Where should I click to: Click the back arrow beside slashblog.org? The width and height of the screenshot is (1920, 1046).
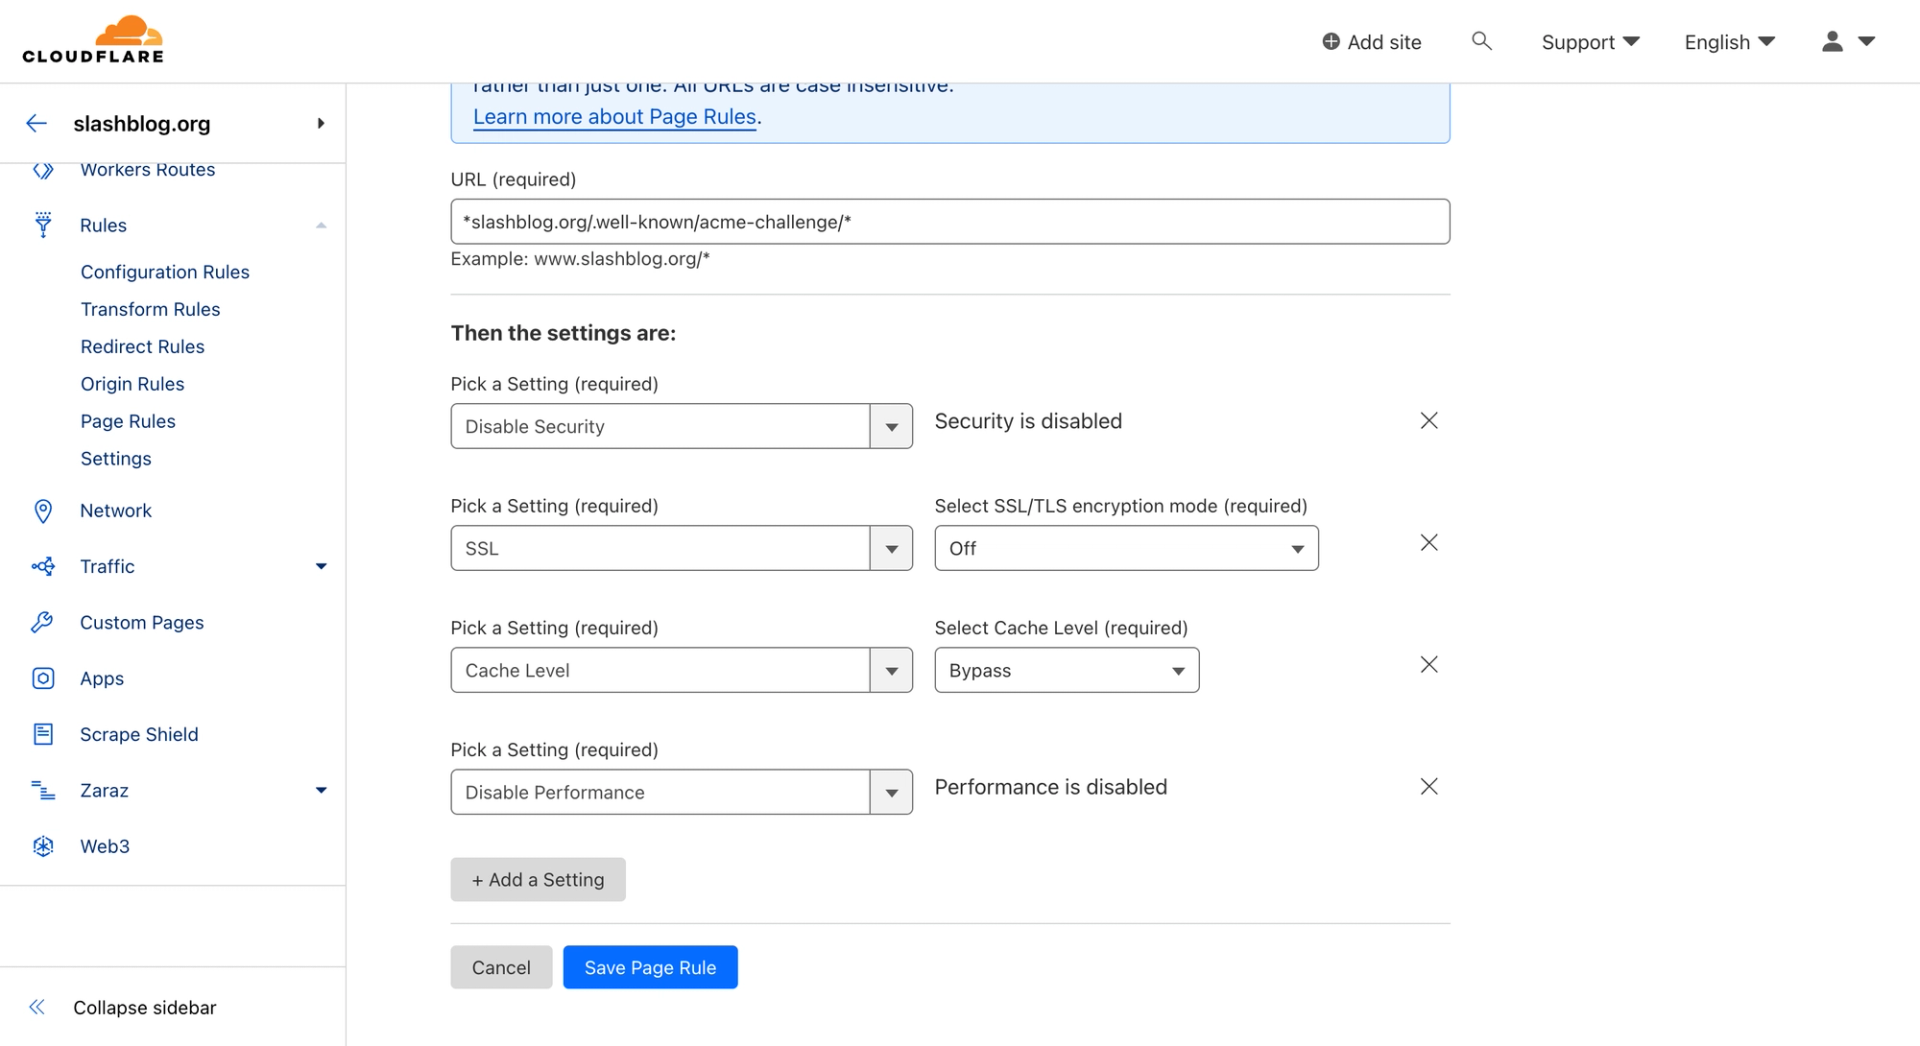37,123
